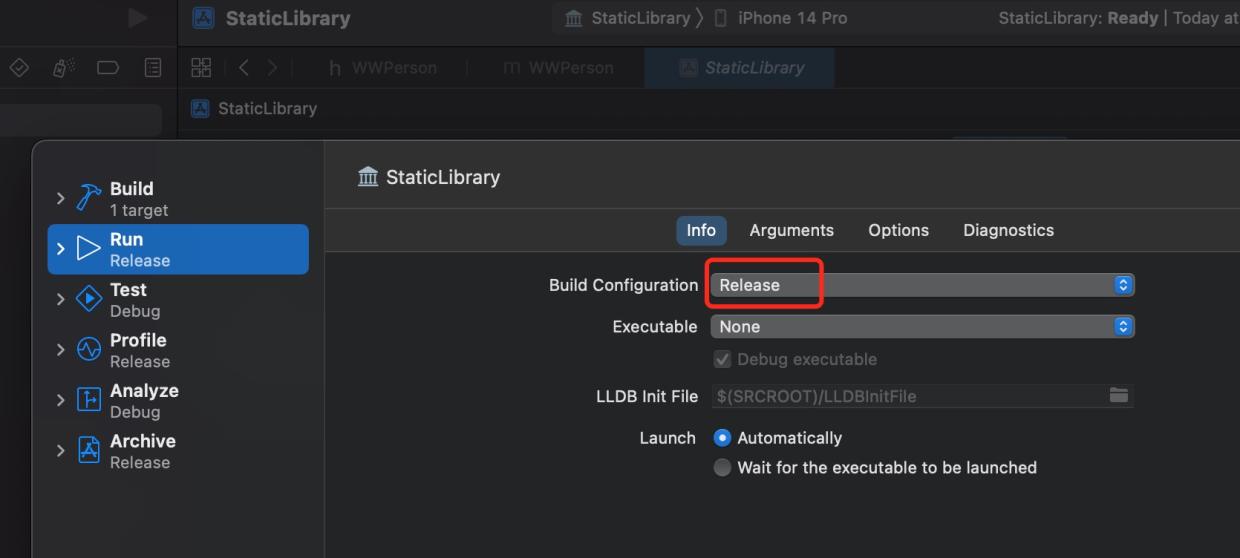Open the Build Configuration Release dropdown
Image resolution: width=1240 pixels, height=558 pixels.
[x=922, y=285]
